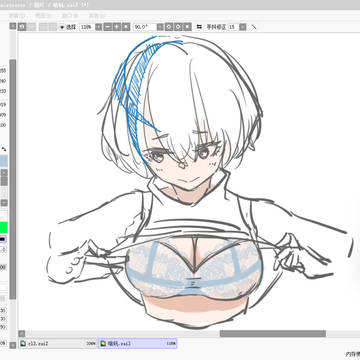Select the straight line drawing mode icon
Viewport: 360px width, 360px height.
(x=254, y=27)
